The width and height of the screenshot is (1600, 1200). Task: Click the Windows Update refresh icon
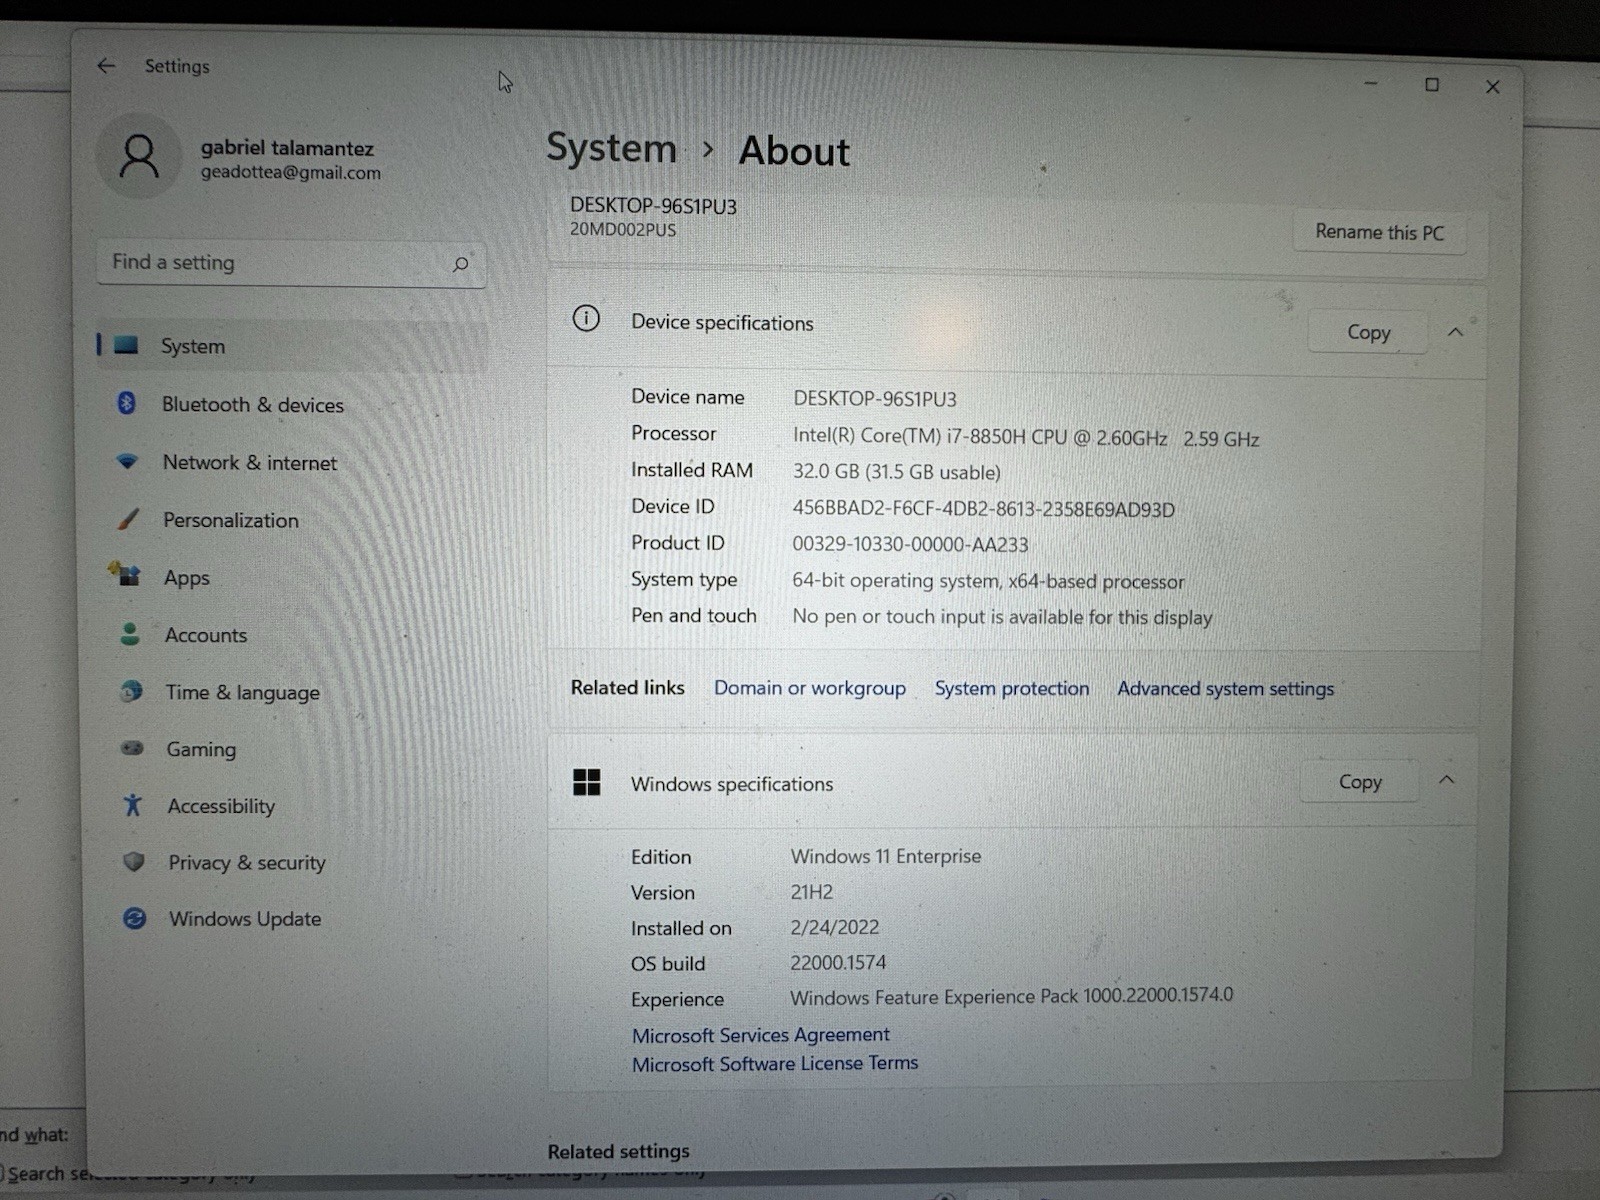[134, 918]
